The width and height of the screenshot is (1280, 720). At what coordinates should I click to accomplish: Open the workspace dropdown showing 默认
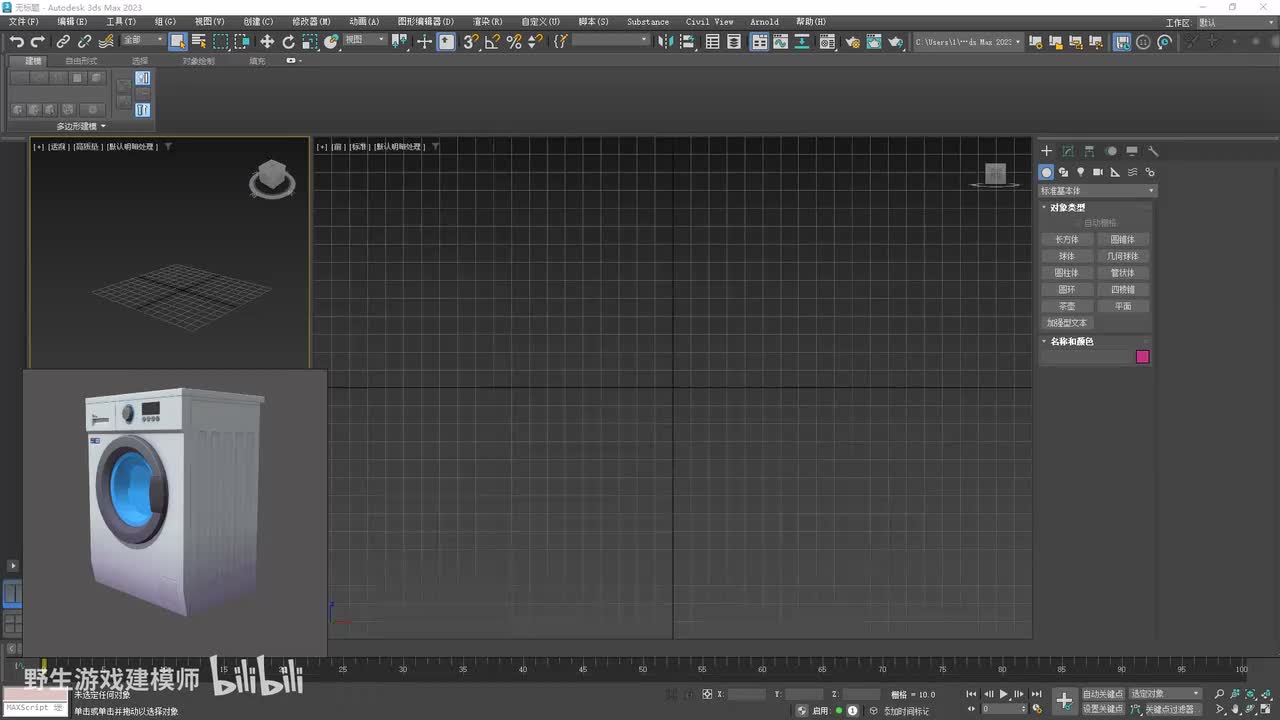tap(1235, 22)
